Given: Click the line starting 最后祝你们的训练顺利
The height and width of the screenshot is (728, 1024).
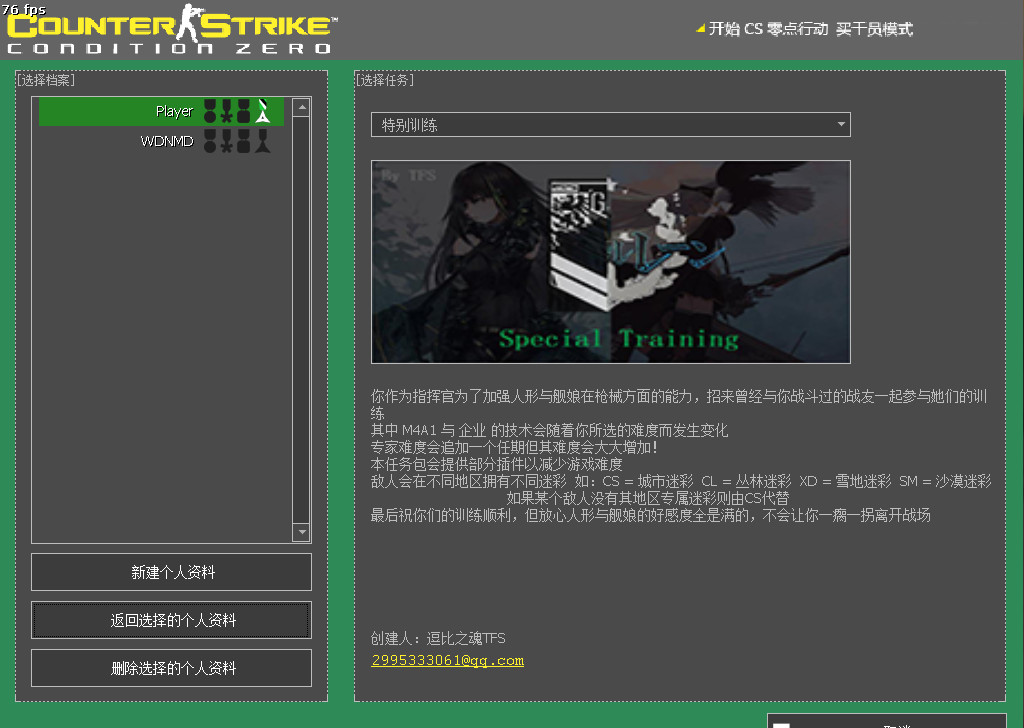Looking at the screenshot, I should [x=650, y=515].
